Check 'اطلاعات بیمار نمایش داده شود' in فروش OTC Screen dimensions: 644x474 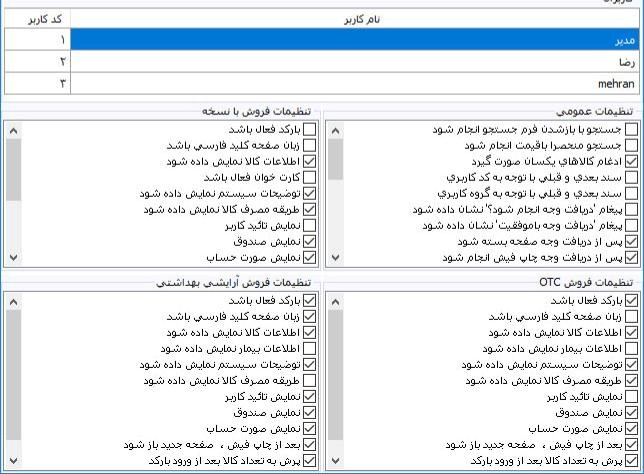(631, 349)
